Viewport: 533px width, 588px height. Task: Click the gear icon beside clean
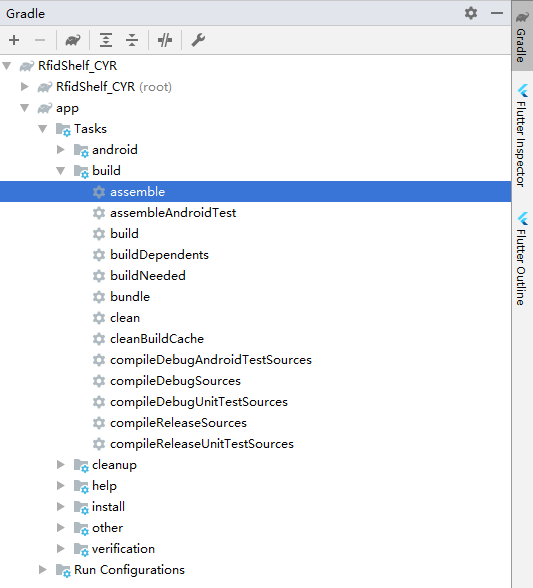[99, 318]
